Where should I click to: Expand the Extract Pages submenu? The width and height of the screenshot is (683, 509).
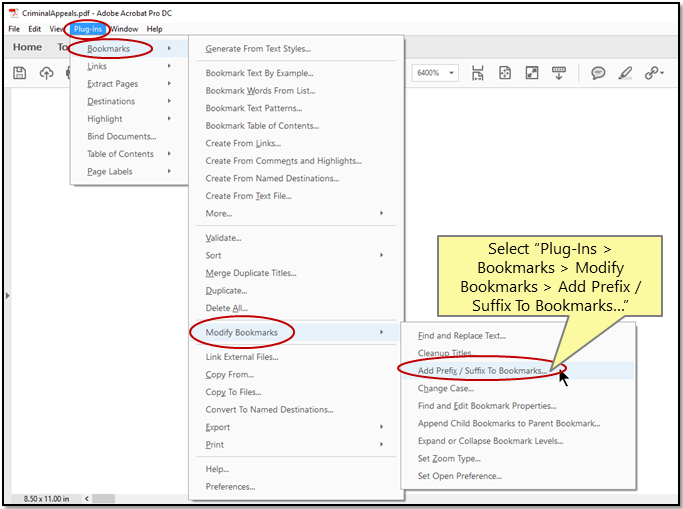click(129, 84)
